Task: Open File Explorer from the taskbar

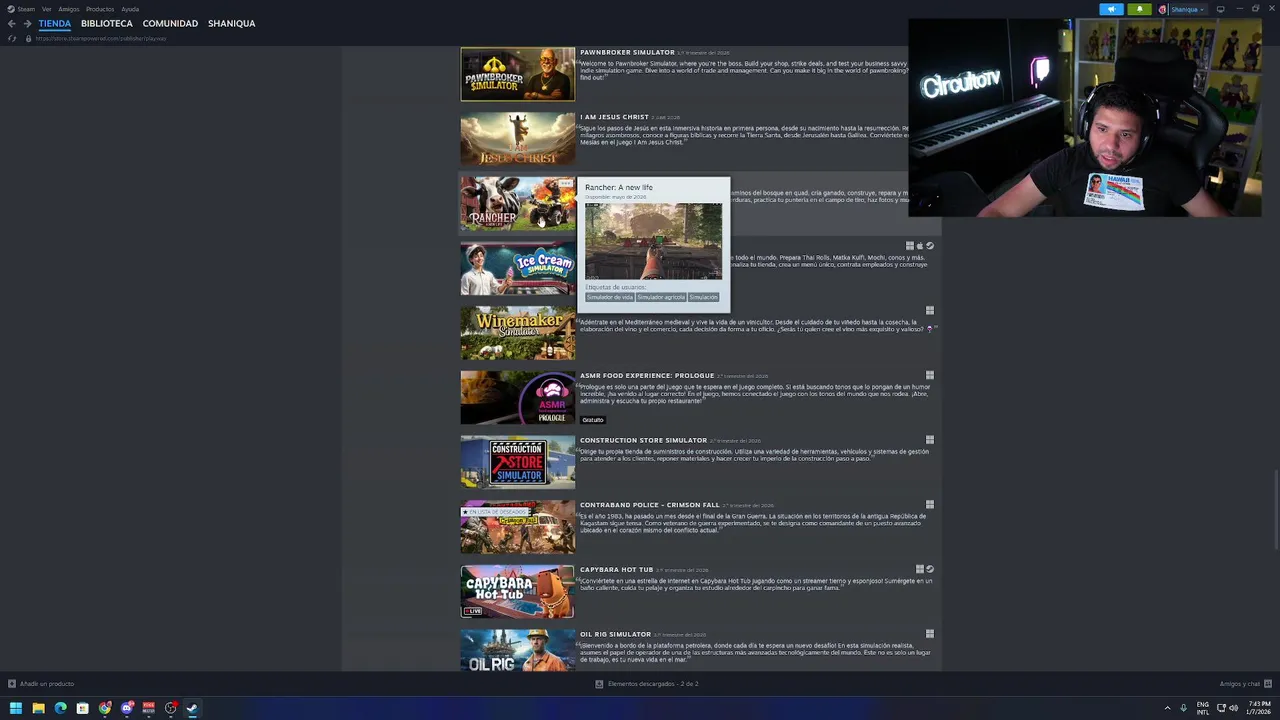Action: pyautogui.click(x=38, y=708)
